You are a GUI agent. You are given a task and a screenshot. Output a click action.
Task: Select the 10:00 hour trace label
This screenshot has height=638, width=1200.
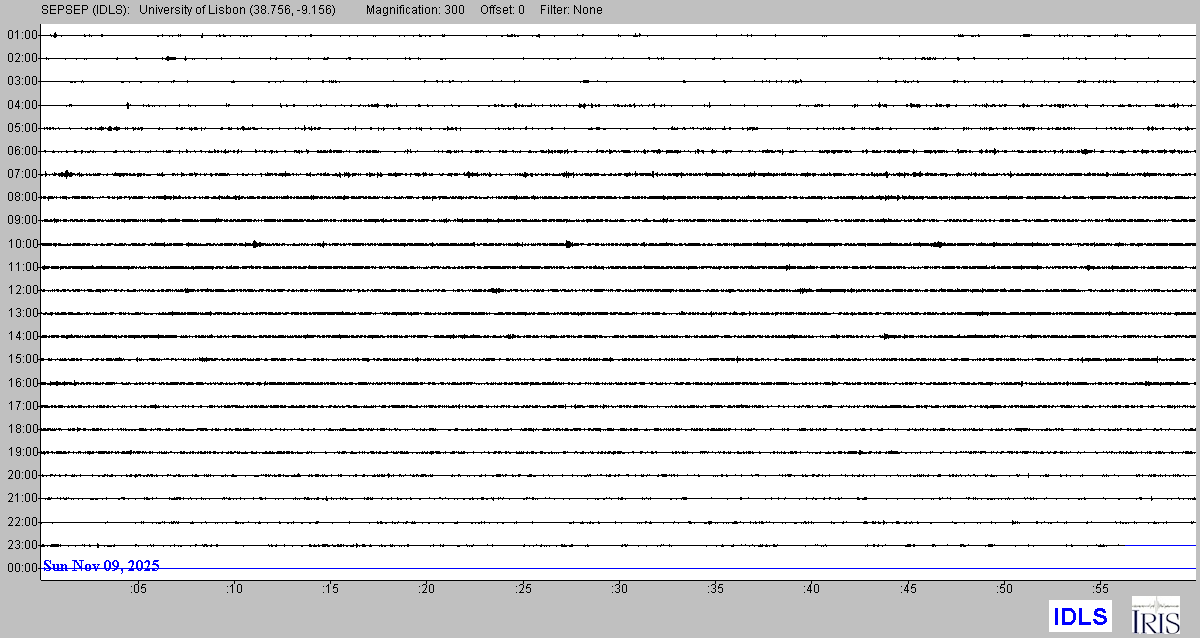click(21, 244)
